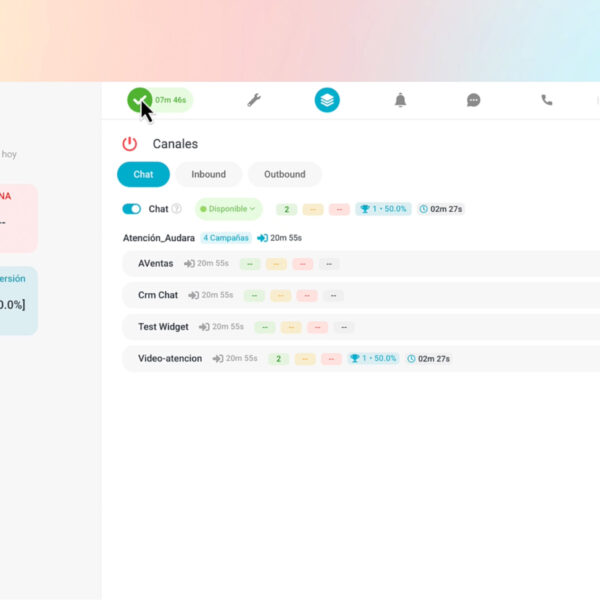Click the login icon in Video-atencion row

click(218, 359)
